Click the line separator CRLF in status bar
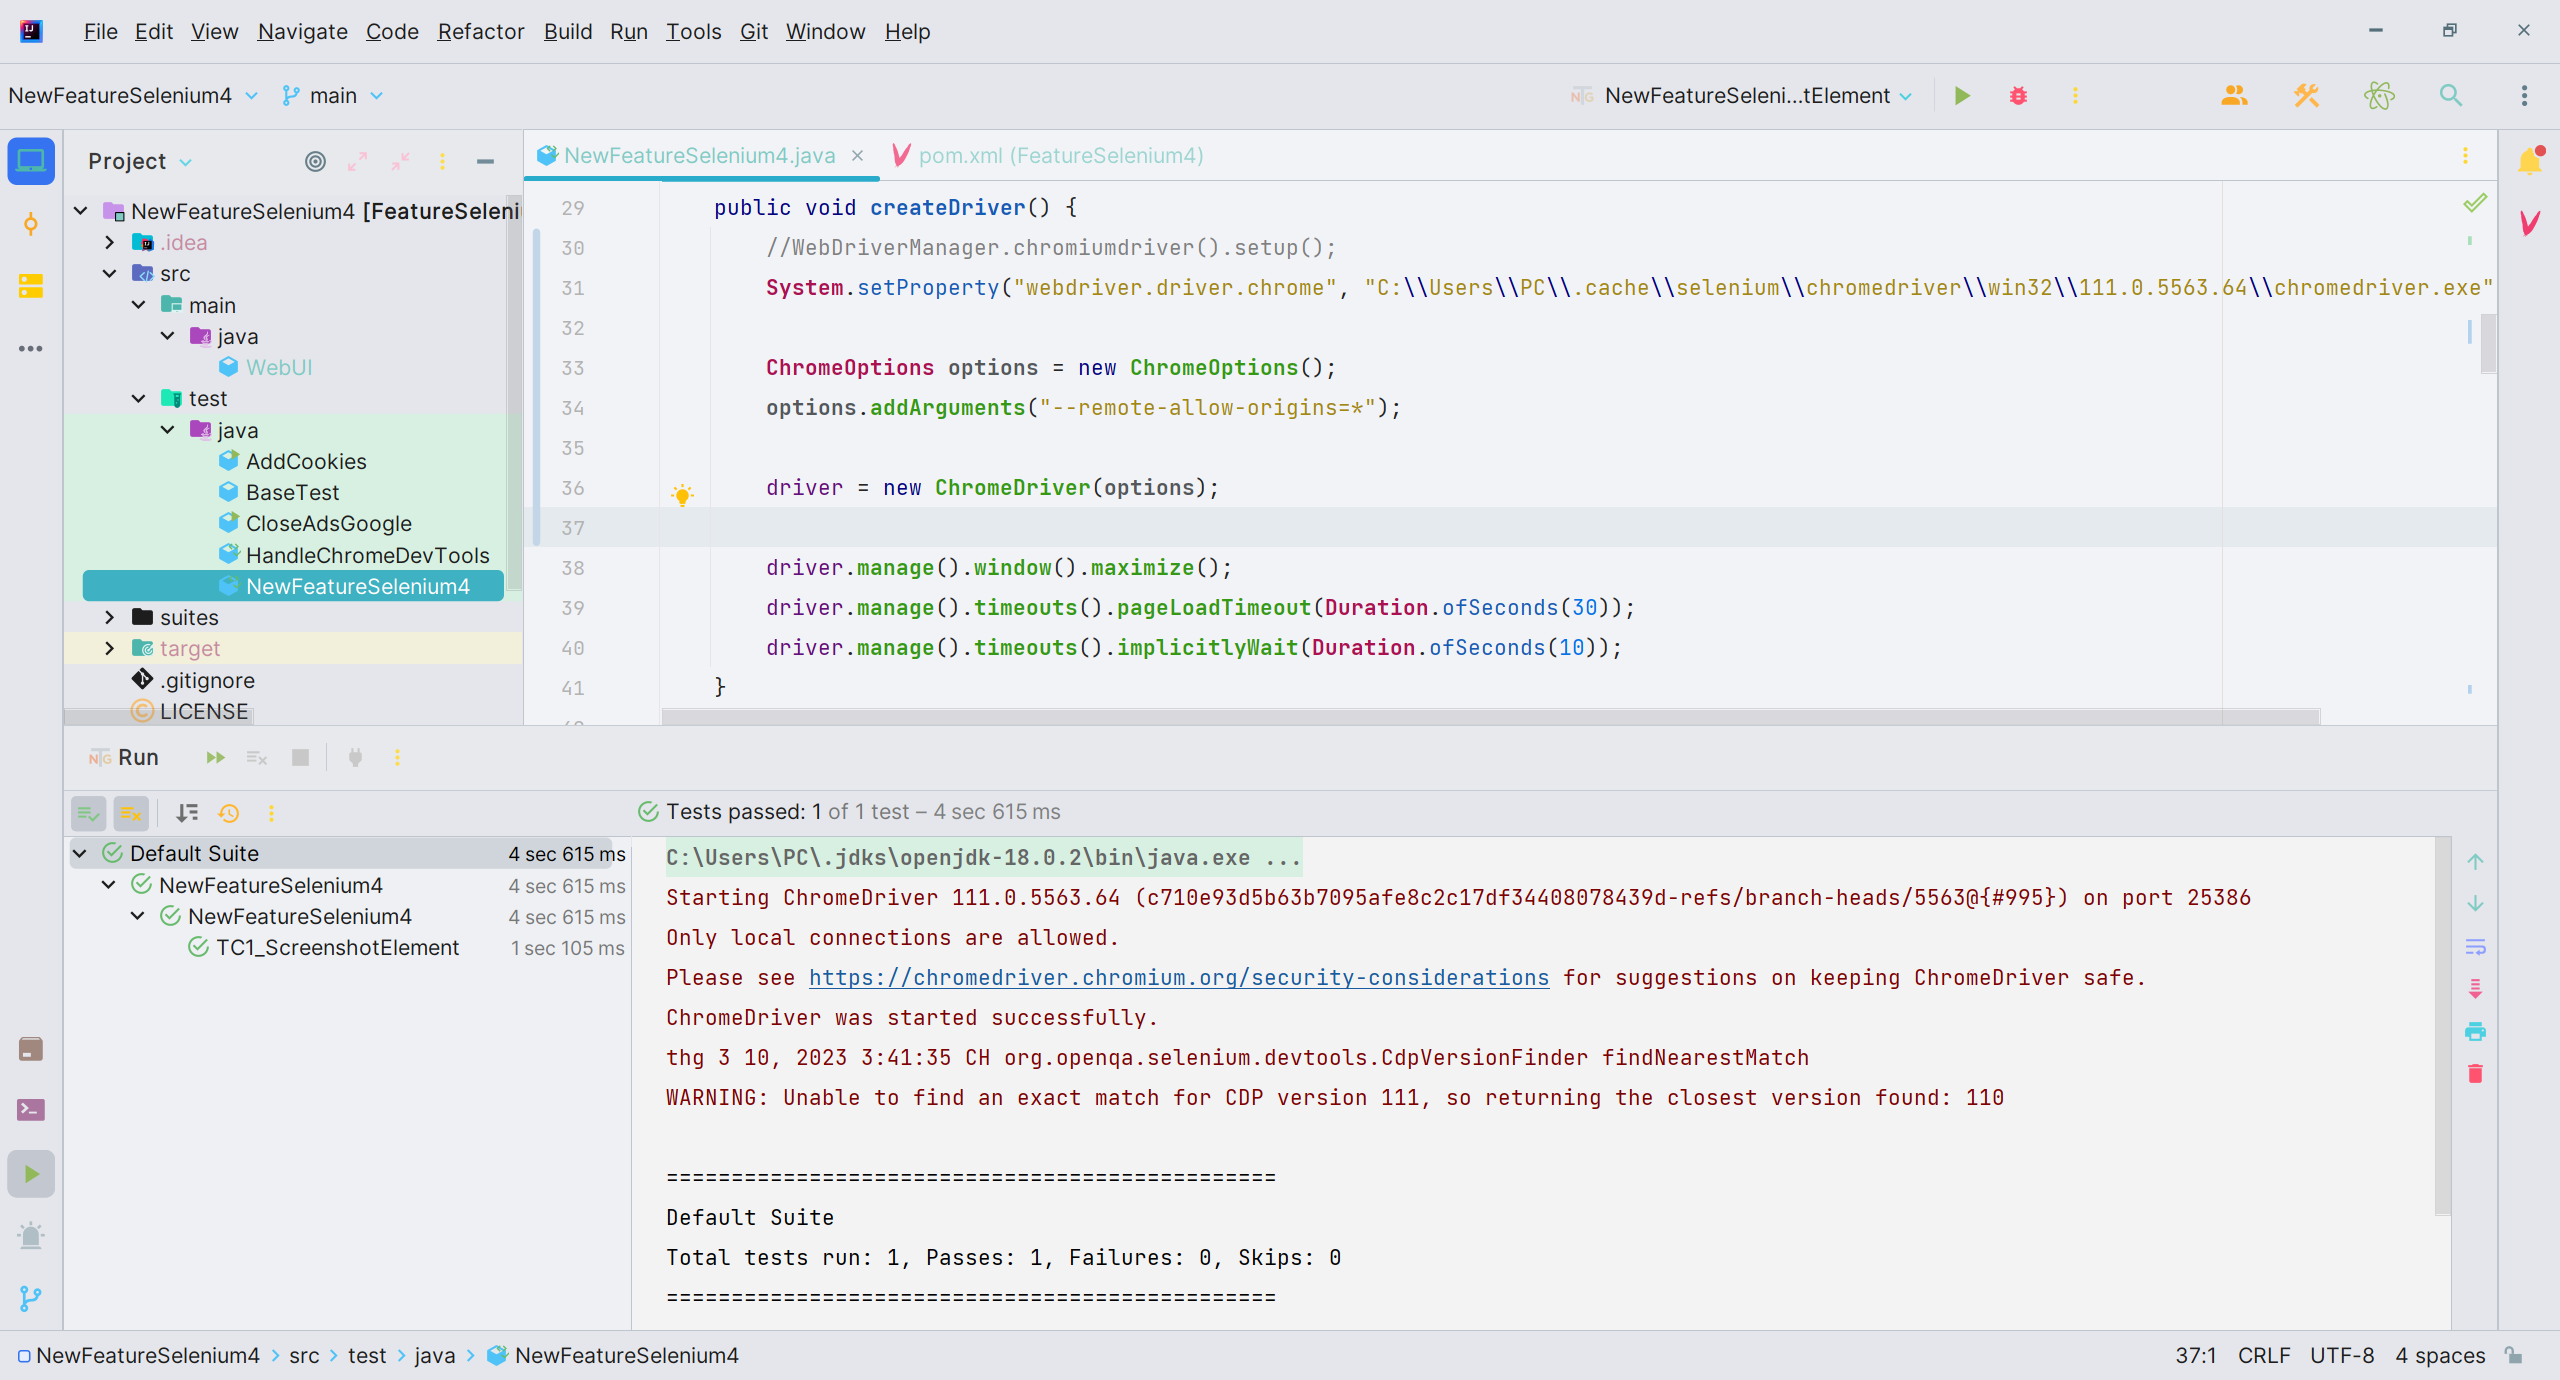The height and width of the screenshot is (1380, 2560). click(x=2264, y=1356)
